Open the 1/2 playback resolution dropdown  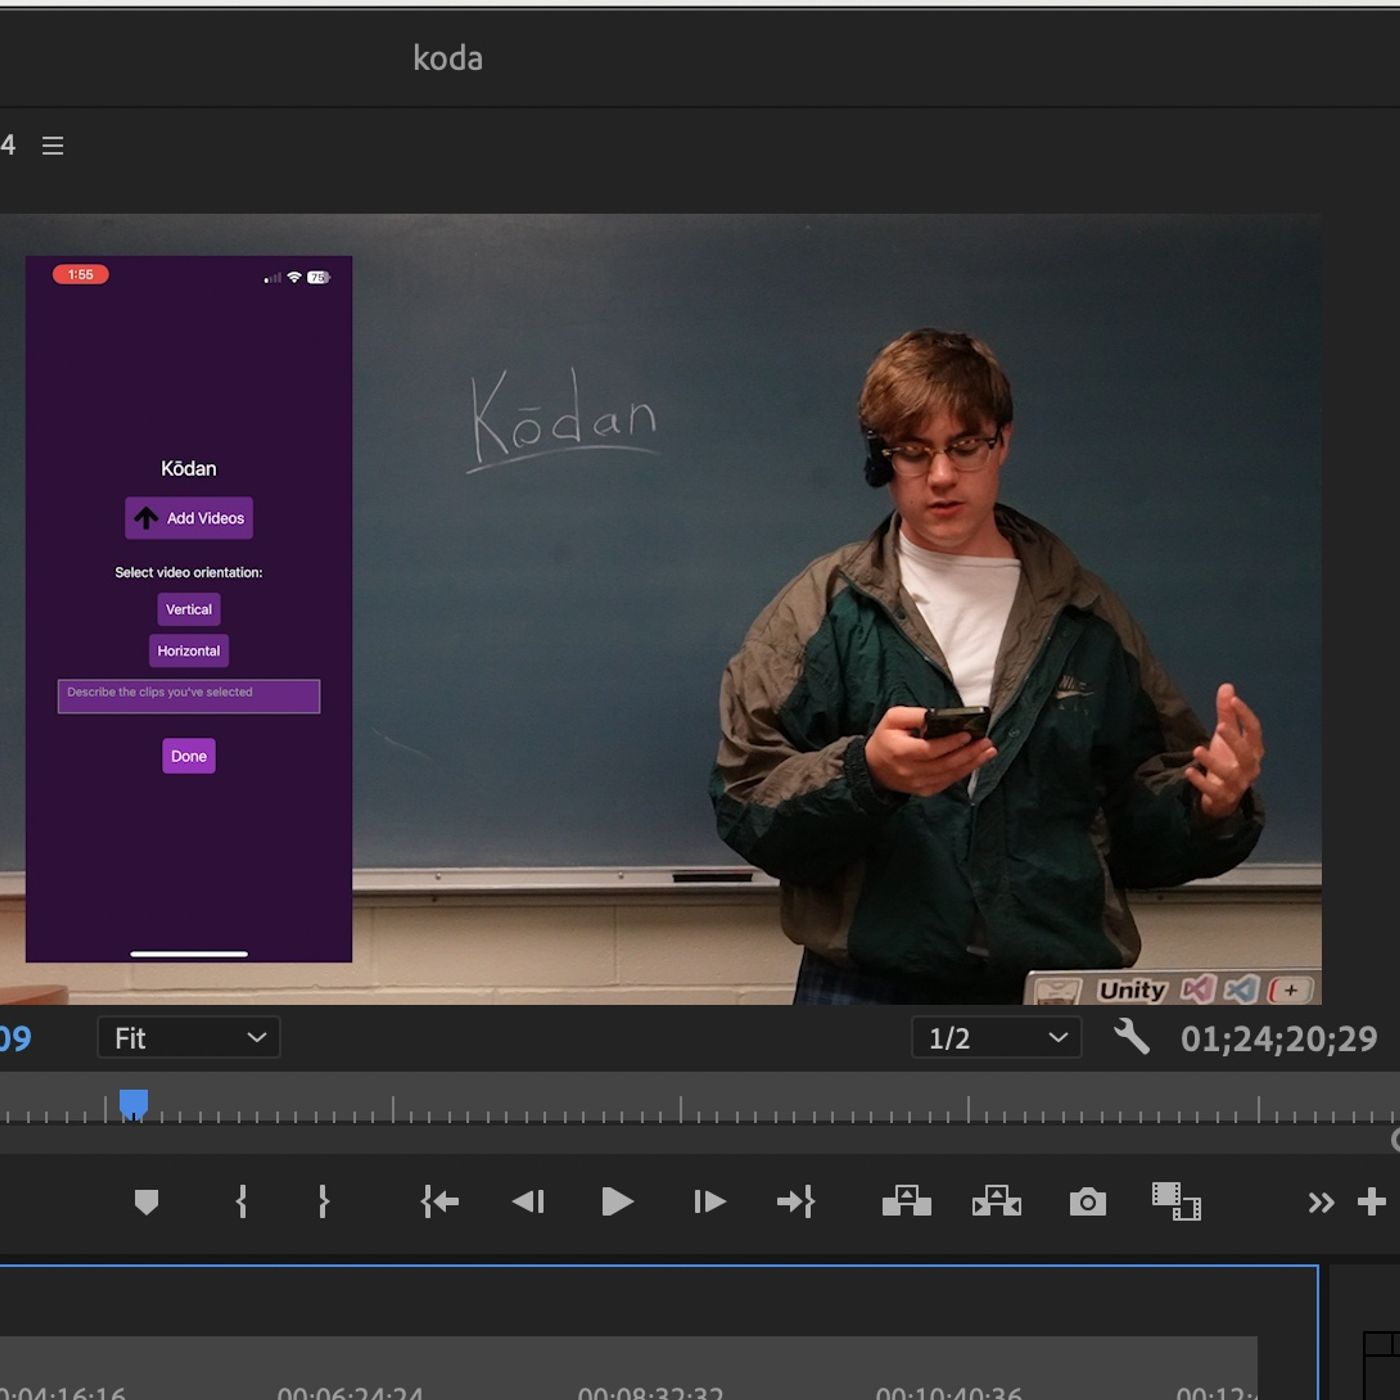point(996,1038)
